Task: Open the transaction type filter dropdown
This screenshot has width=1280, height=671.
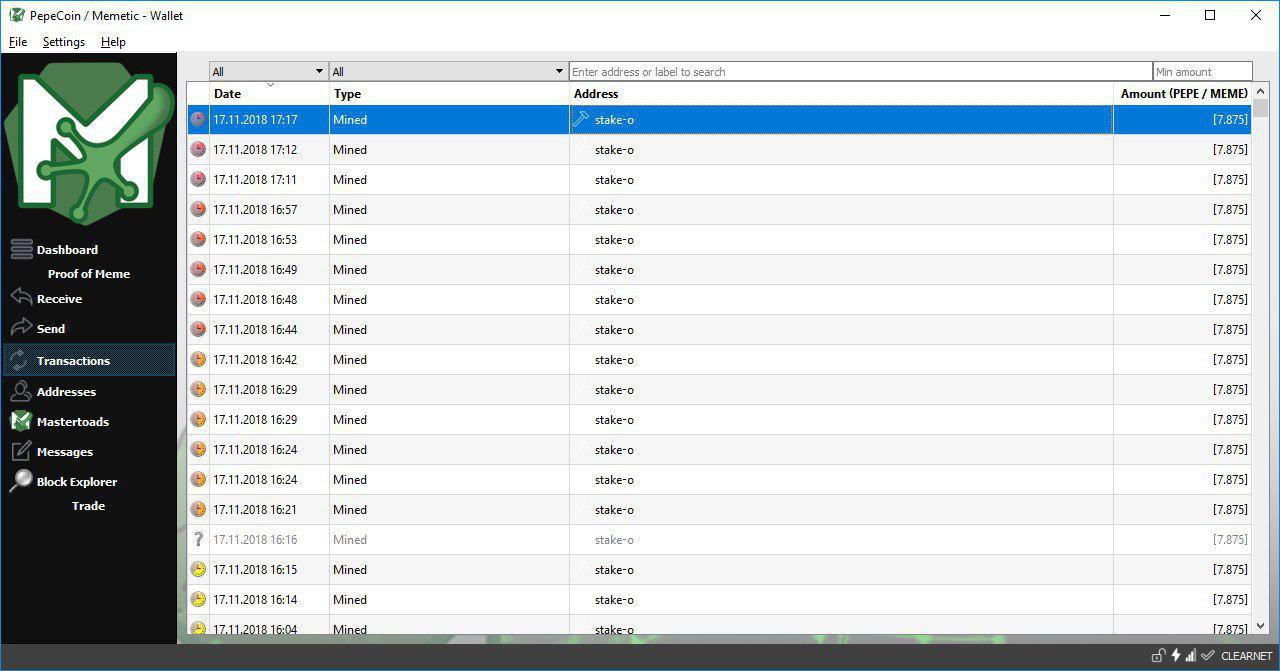Action: pos(448,71)
